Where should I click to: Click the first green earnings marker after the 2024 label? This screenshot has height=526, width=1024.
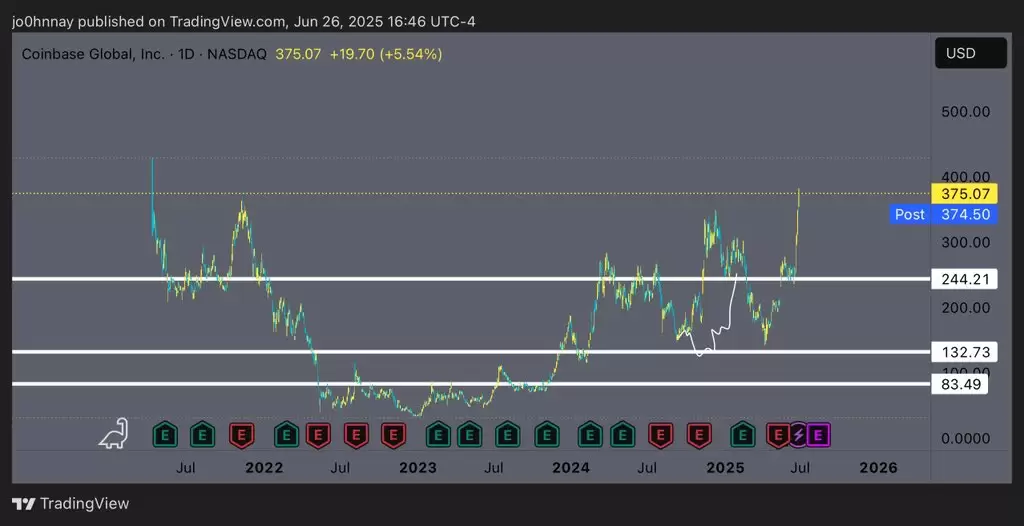click(x=590, y=435)
